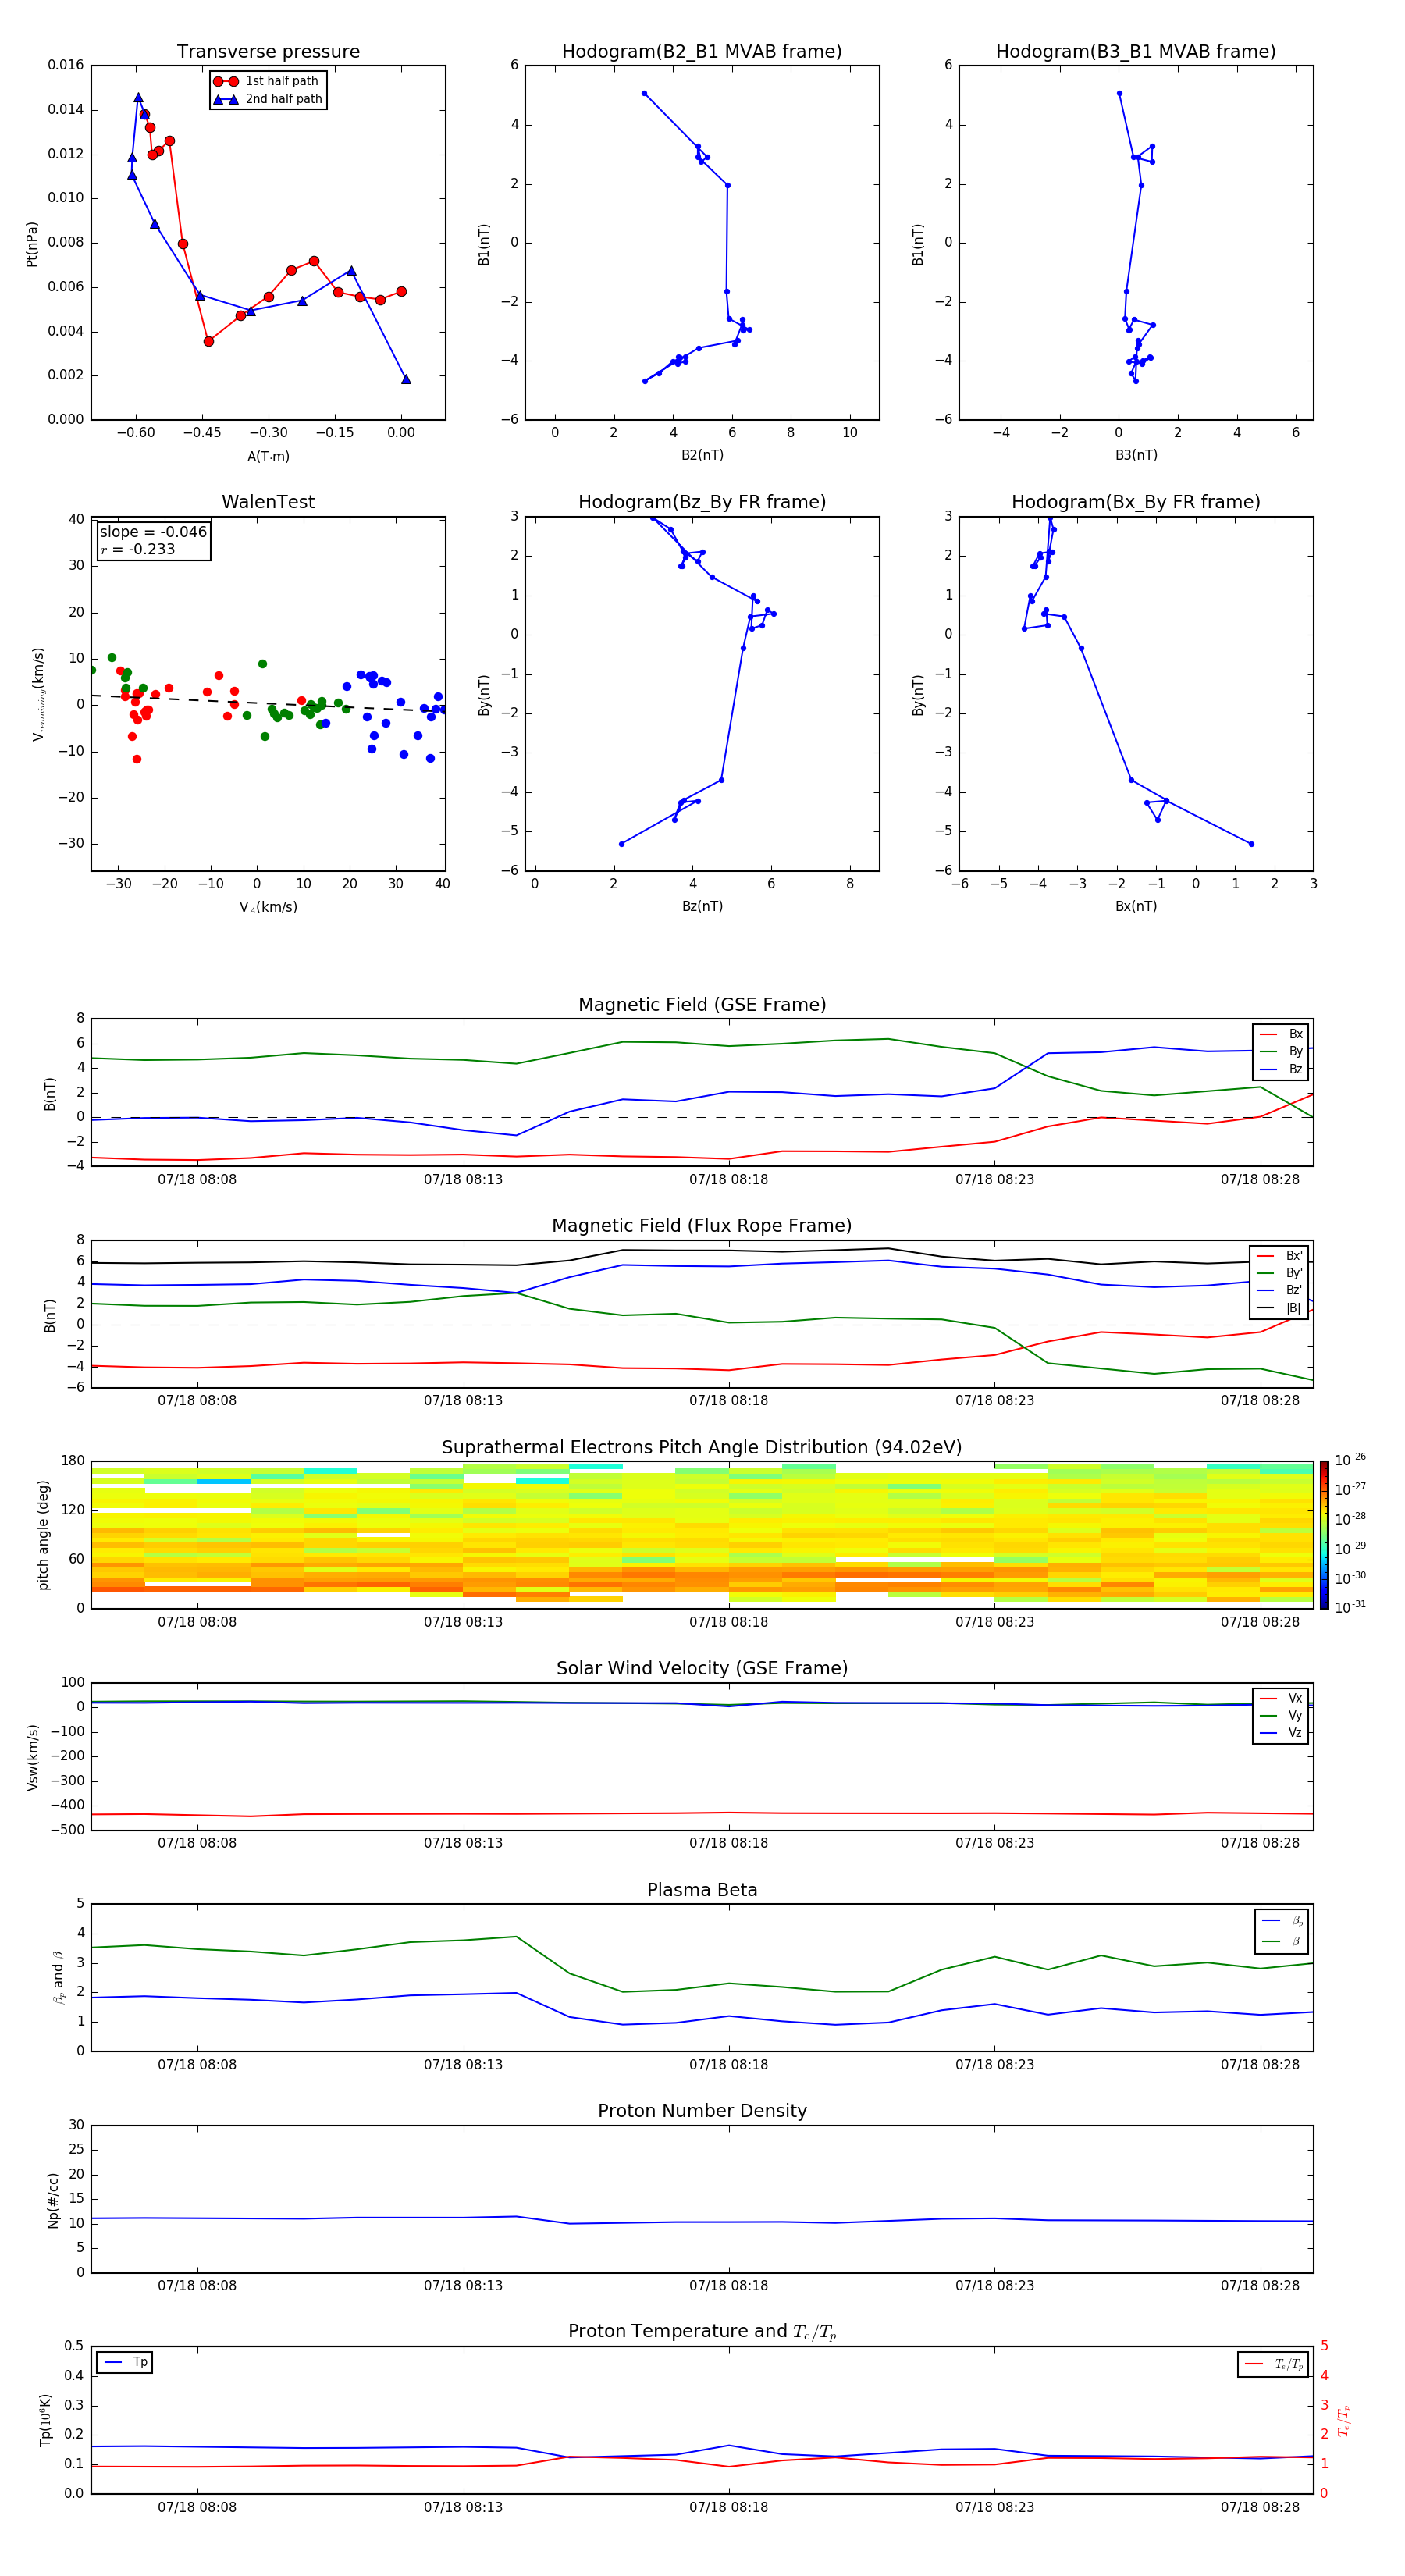Click 'Magnetic Field (Flux Rope Frame)' title
Image resolution: width=1405 pixels, height=2576 pixels.
702,1226
